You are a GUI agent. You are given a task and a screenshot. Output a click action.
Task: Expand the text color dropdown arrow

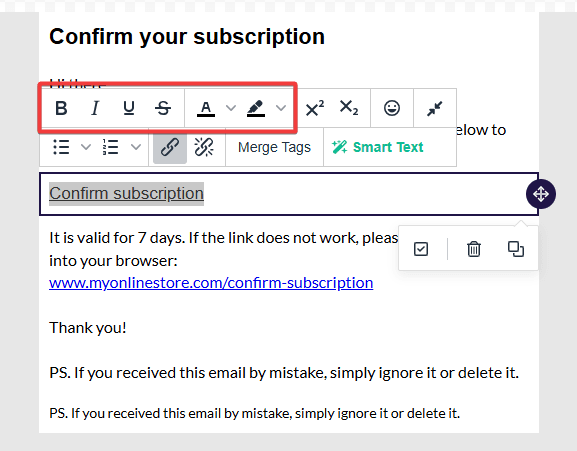[x=231, y=108]
